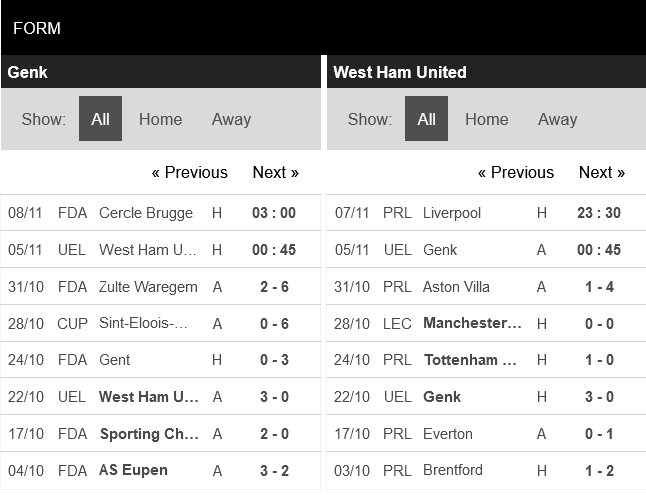The image size is (646, 501).
Task: Open the AS Eupen 3 - 2 match
Action: pyautogui.click(x=133, y=470)
